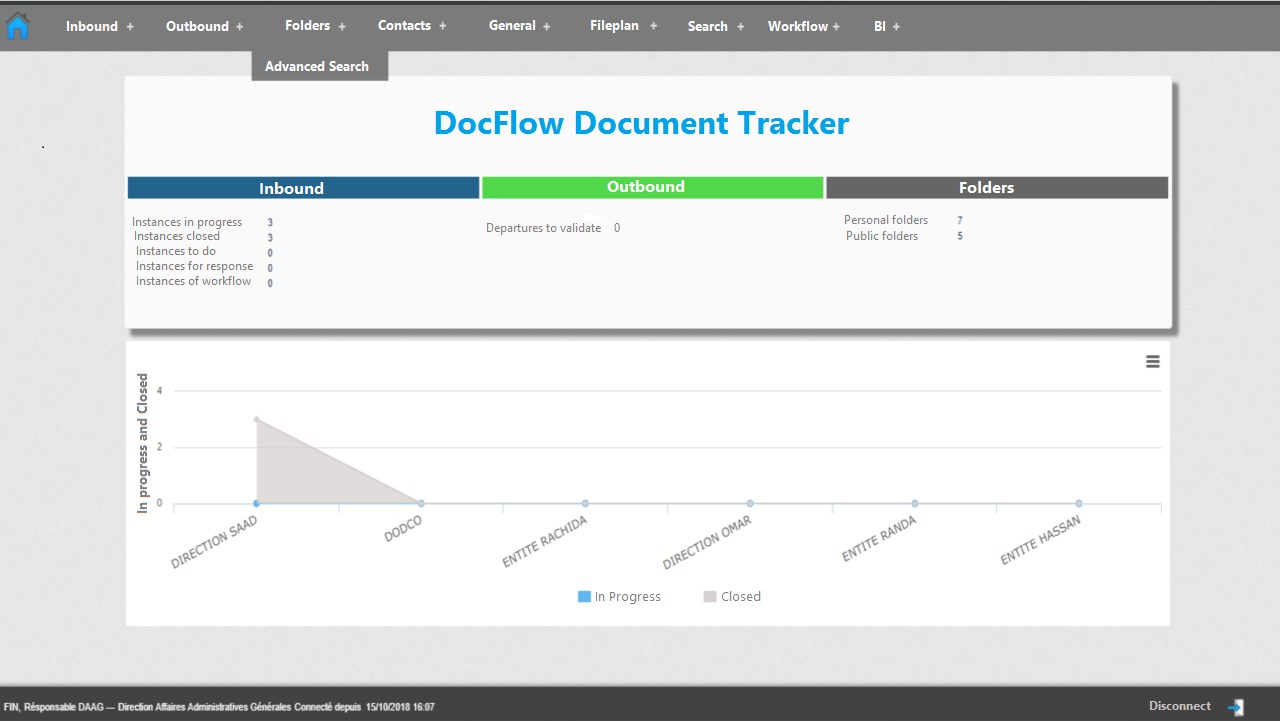The height and width of the screenshot is (722, 1280).
Task: Click the In progress and Closed axis title
Action: click(143, 443)
